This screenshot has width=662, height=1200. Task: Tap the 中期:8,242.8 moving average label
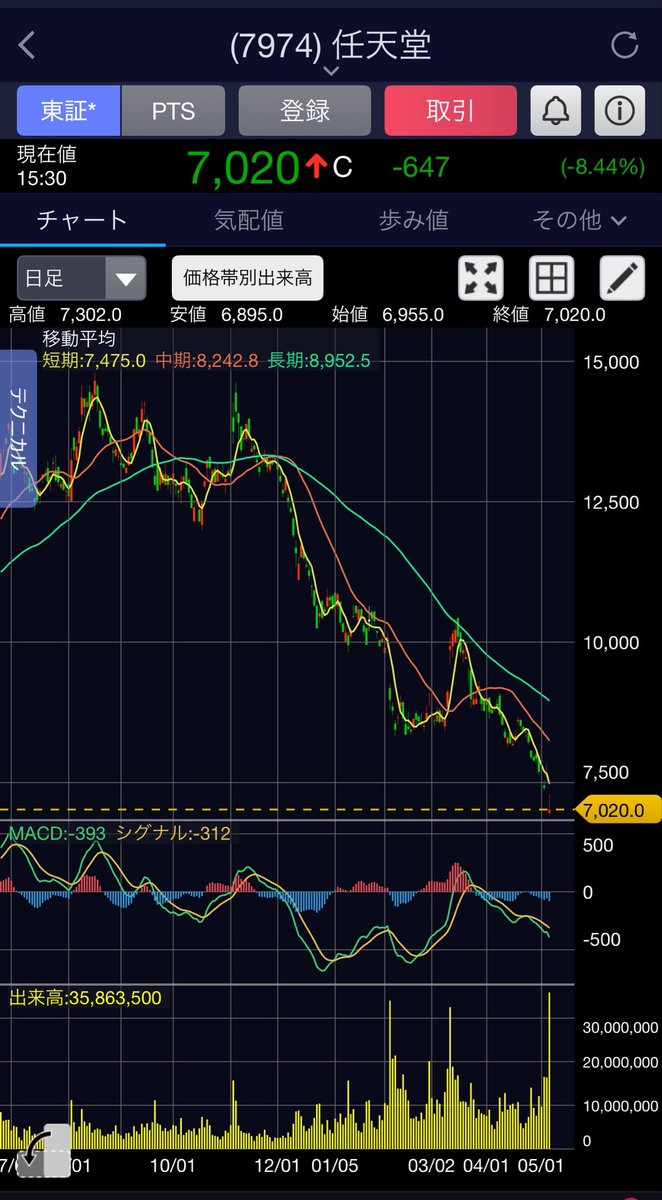coord(207,360)
